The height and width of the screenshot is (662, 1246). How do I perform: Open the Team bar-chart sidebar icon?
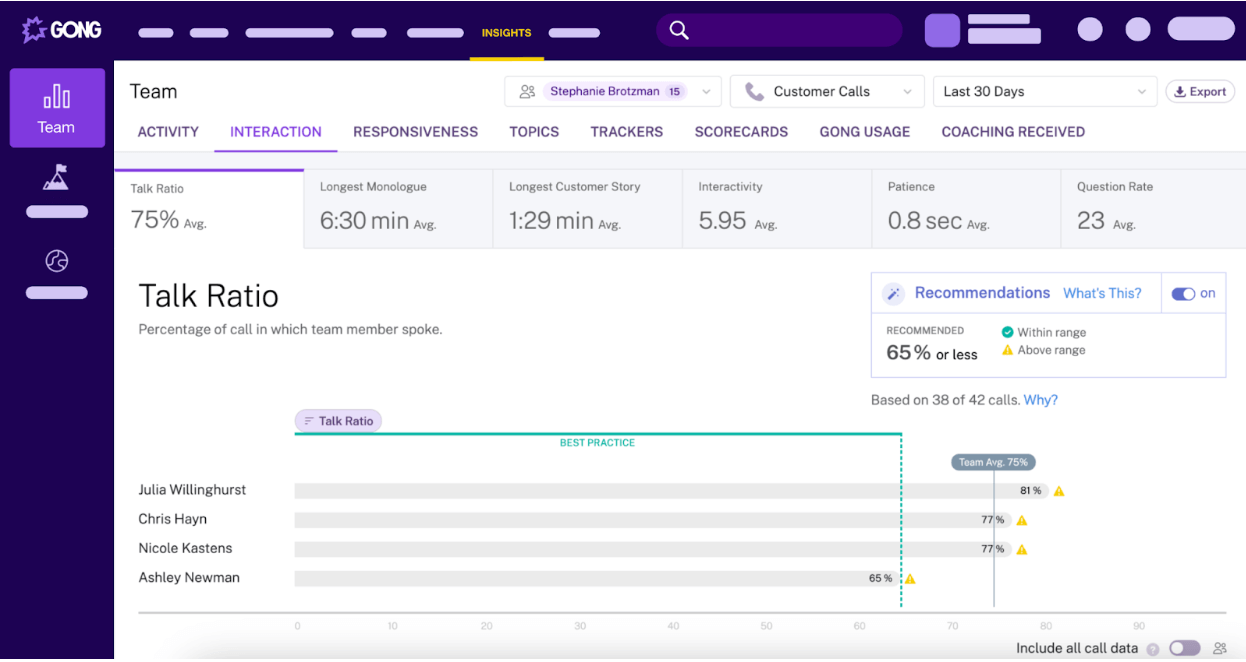tap(57, 97)
